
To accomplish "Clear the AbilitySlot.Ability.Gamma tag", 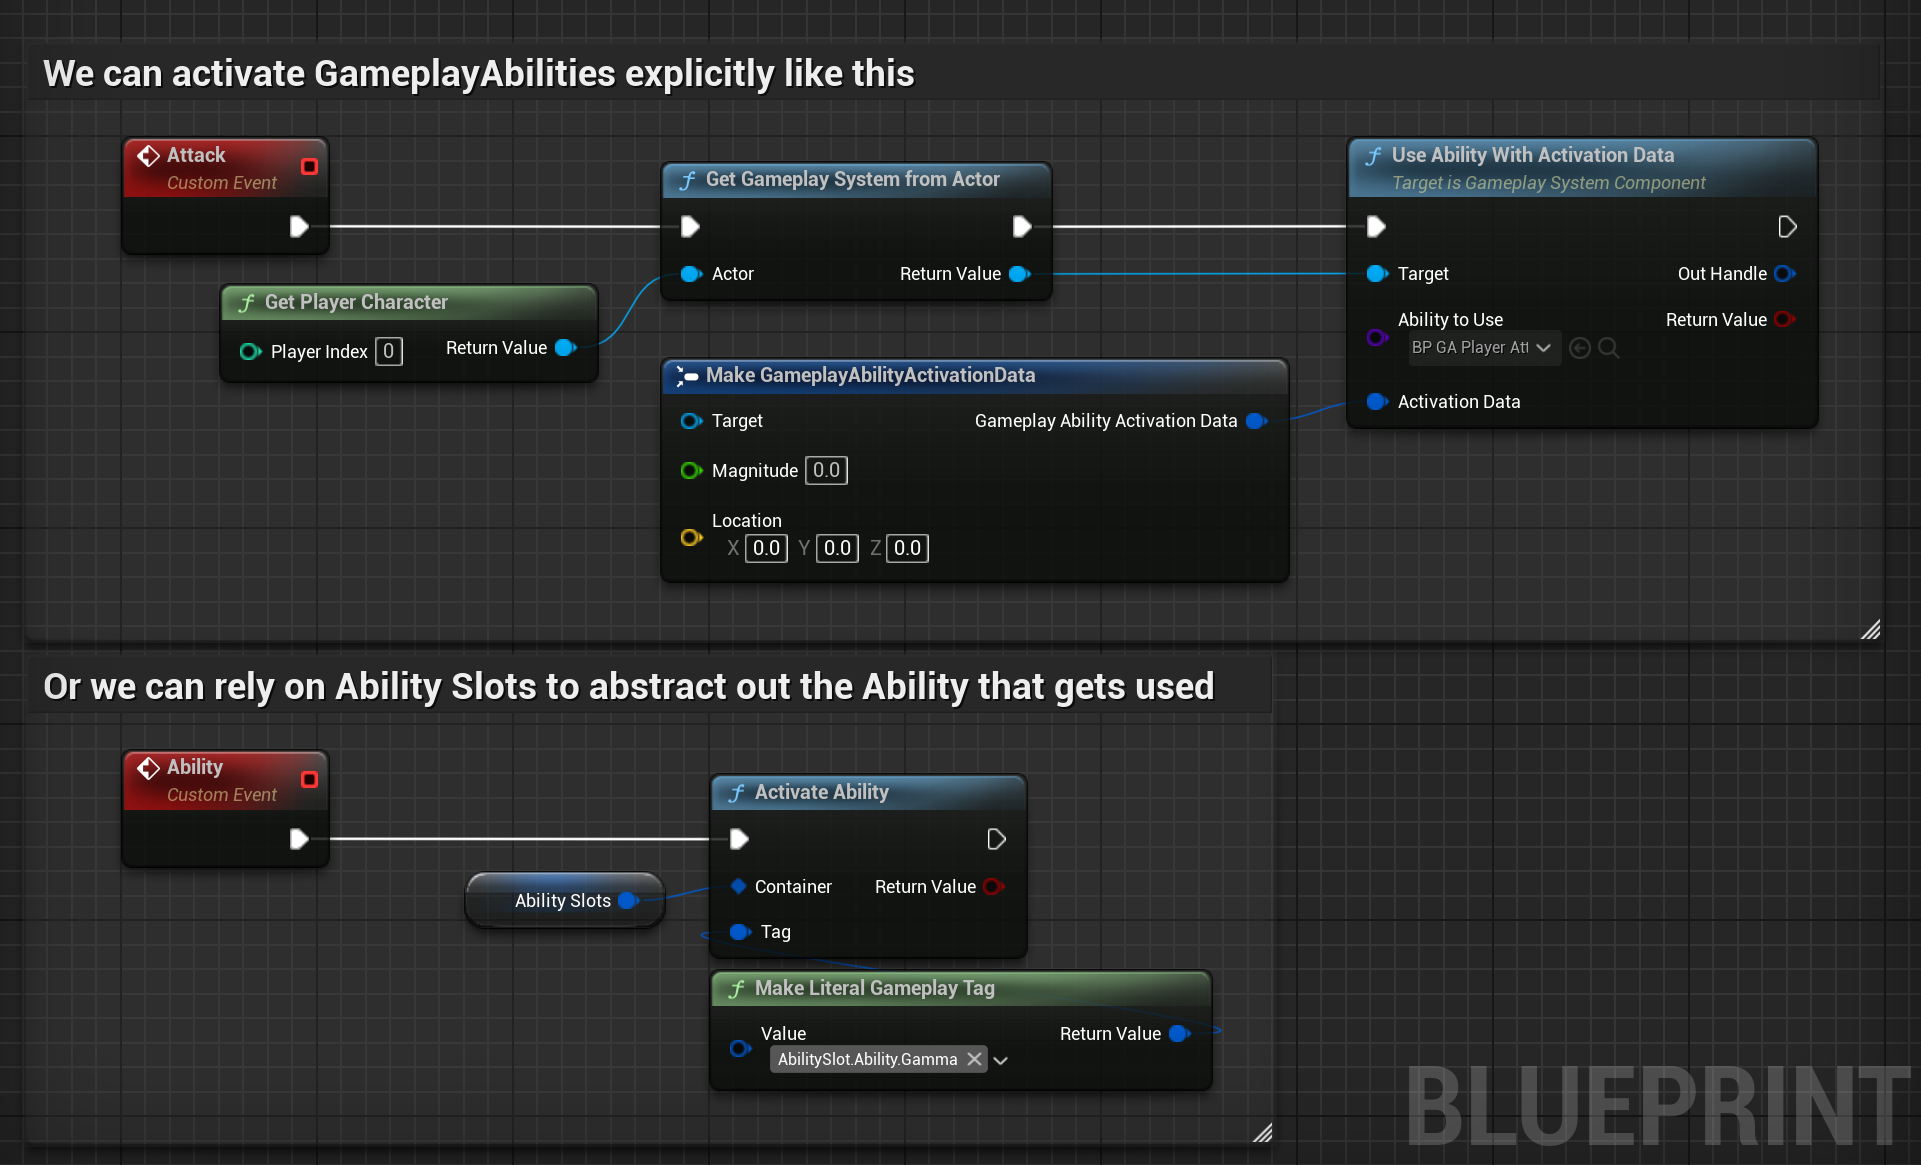I will (x=974, y=1059).
